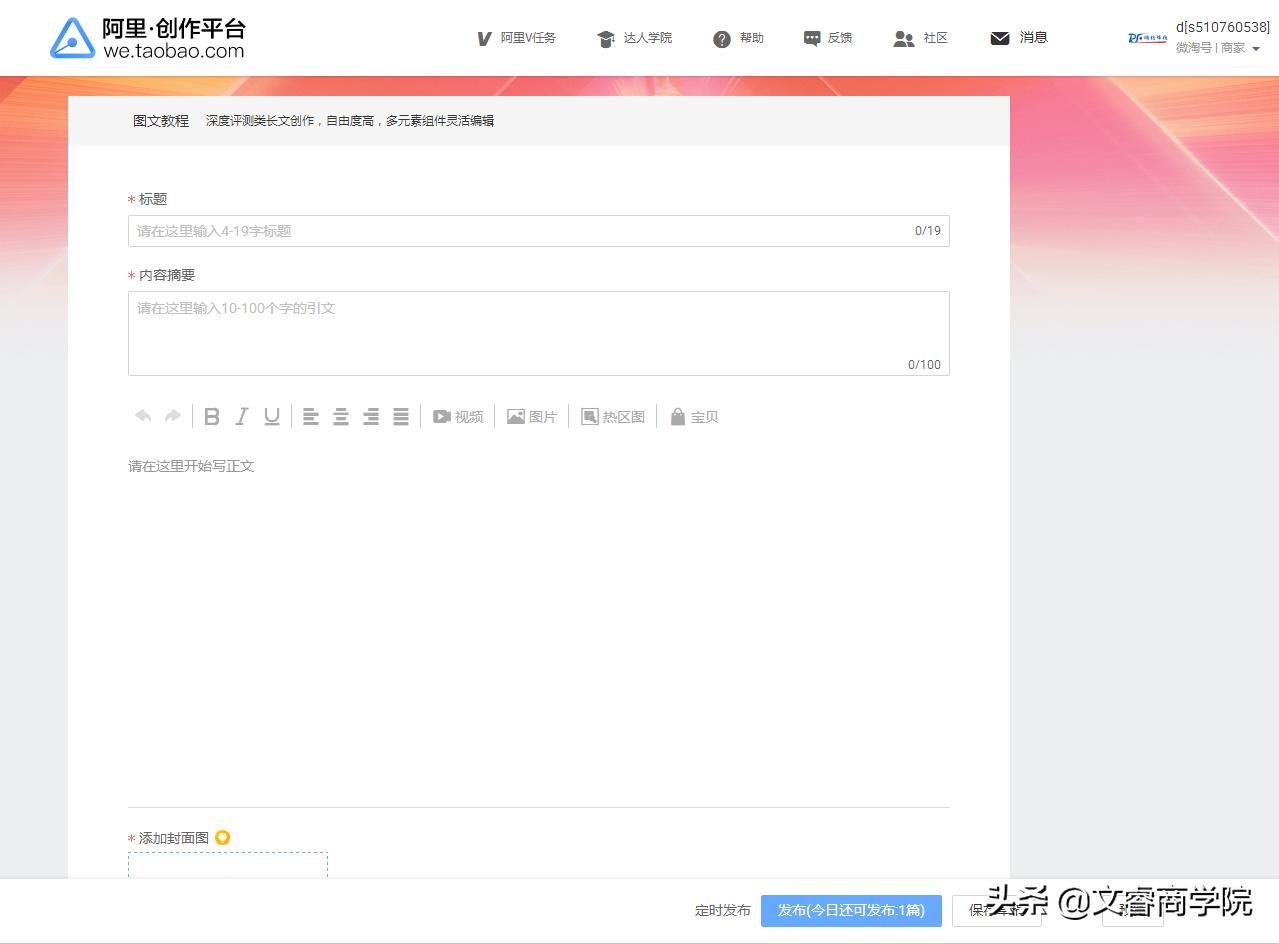1279x944 pixels.
Task: Click the Undo arrow in the editor toolbar
Action: pyautogui.click(x=143, y=415)
